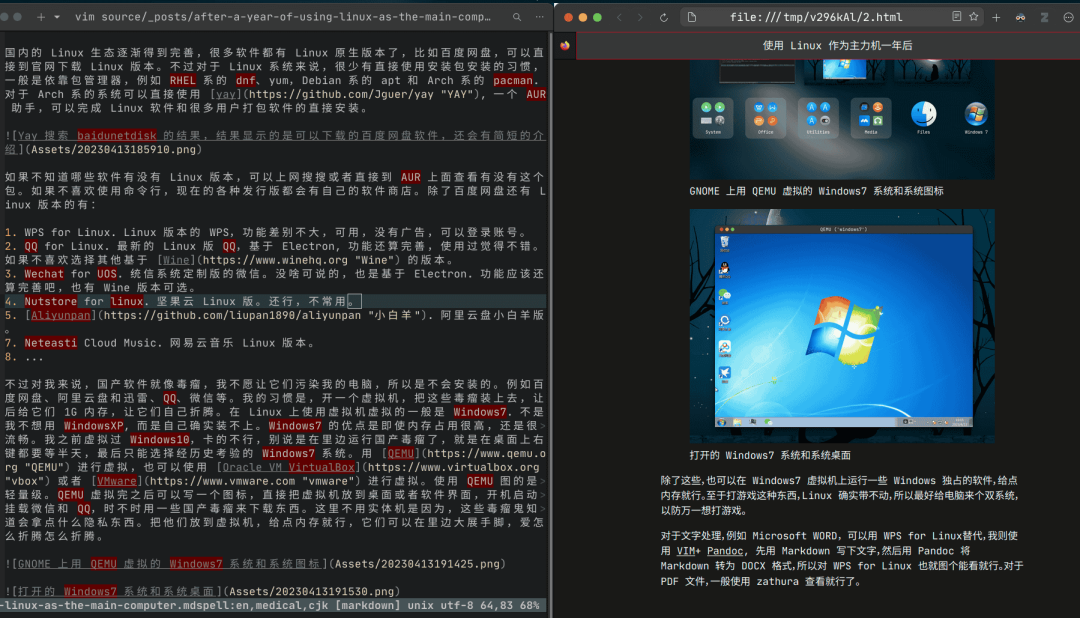Click the page info document icon in address bar
1080x618 pixels.
click(692, 17)
